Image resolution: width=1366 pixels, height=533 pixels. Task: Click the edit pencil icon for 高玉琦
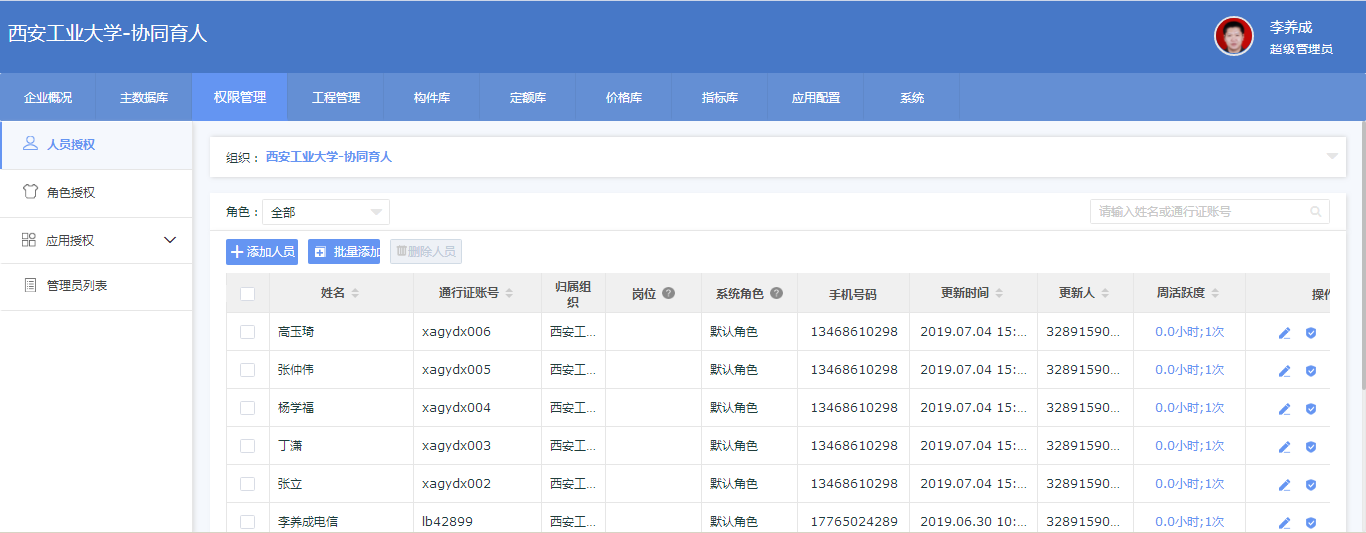(x=1285, y=333)
